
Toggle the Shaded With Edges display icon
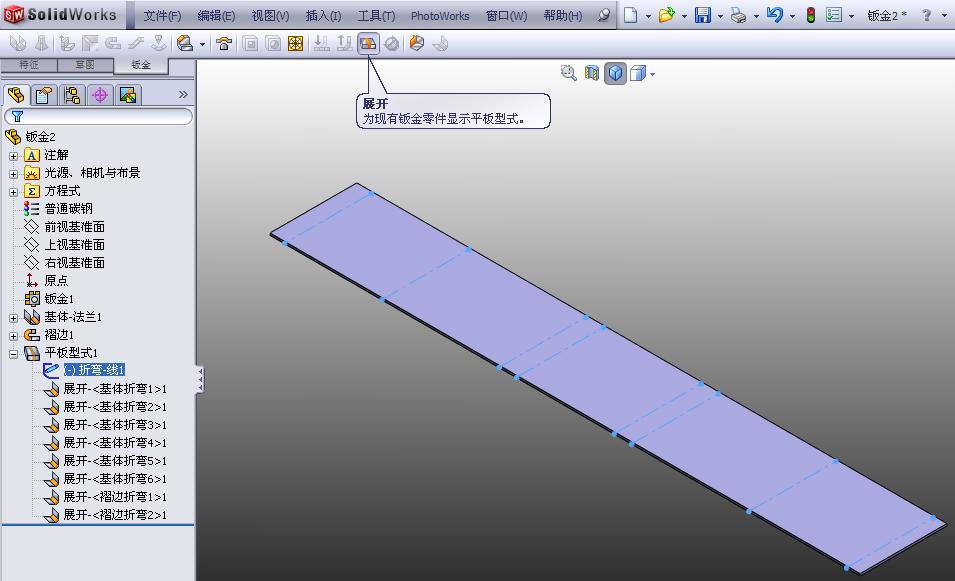click(615, 74)
